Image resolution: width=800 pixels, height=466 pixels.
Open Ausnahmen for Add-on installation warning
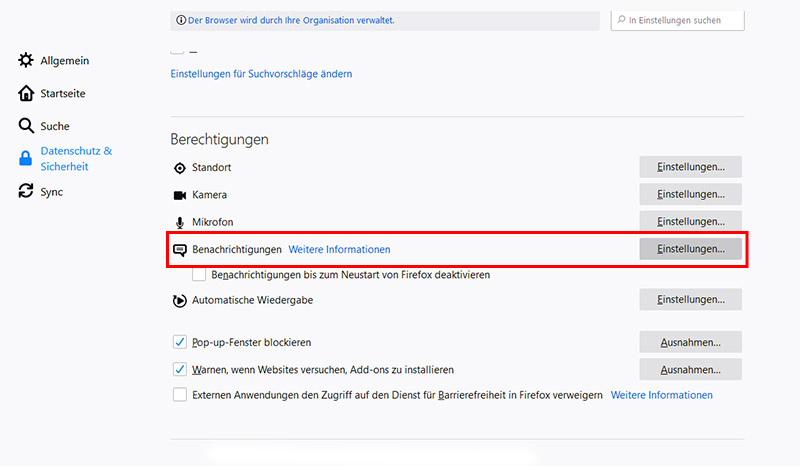click(690, 369)
